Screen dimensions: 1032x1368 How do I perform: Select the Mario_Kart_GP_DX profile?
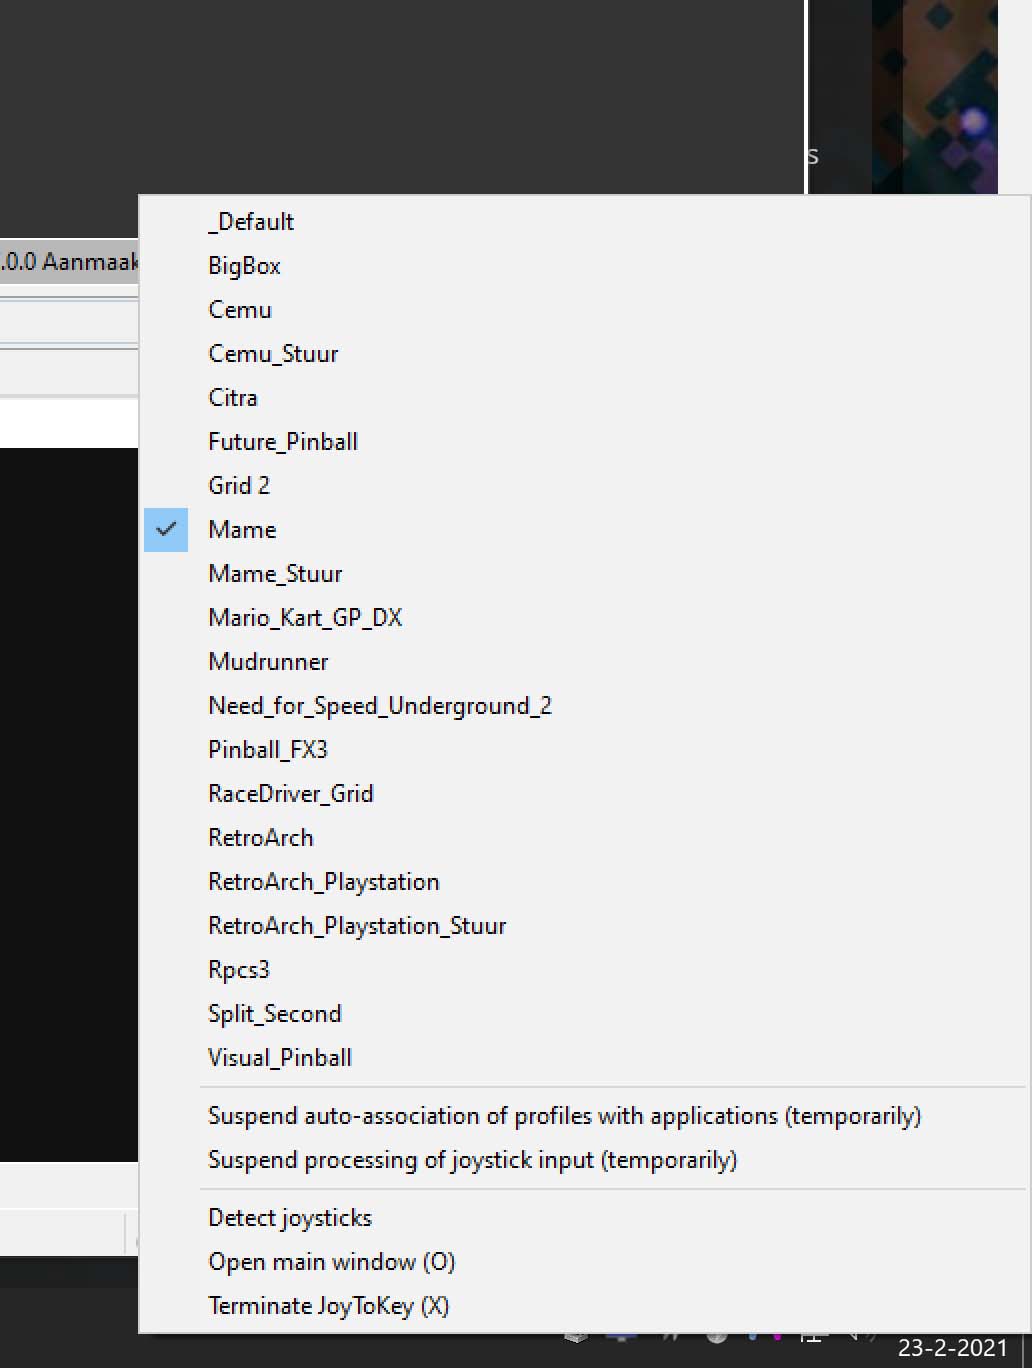(x=584, y=618)
